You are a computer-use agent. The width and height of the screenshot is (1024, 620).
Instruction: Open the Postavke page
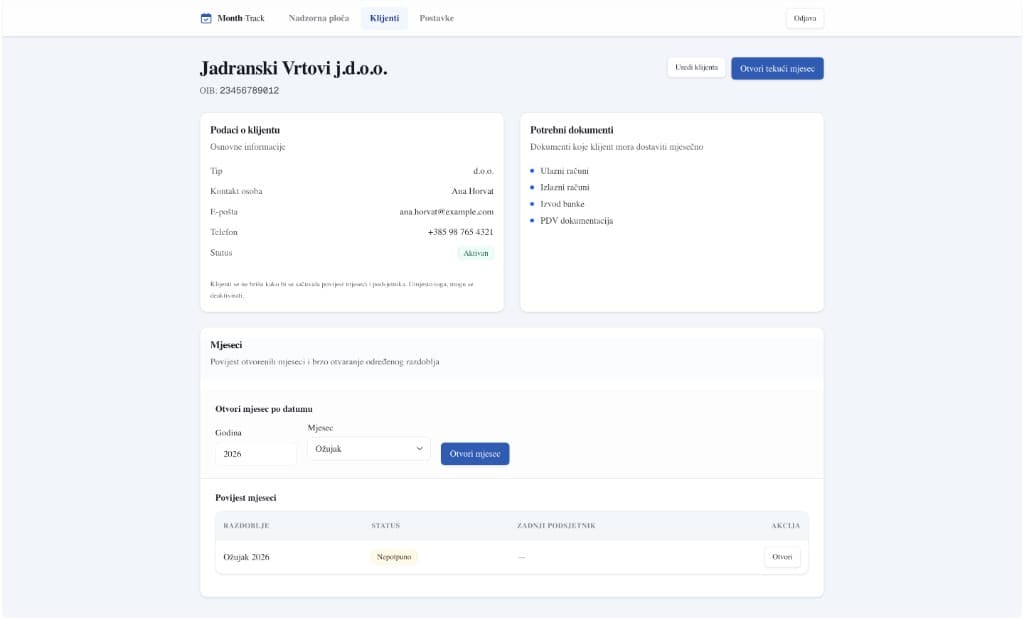pos(437,17)
